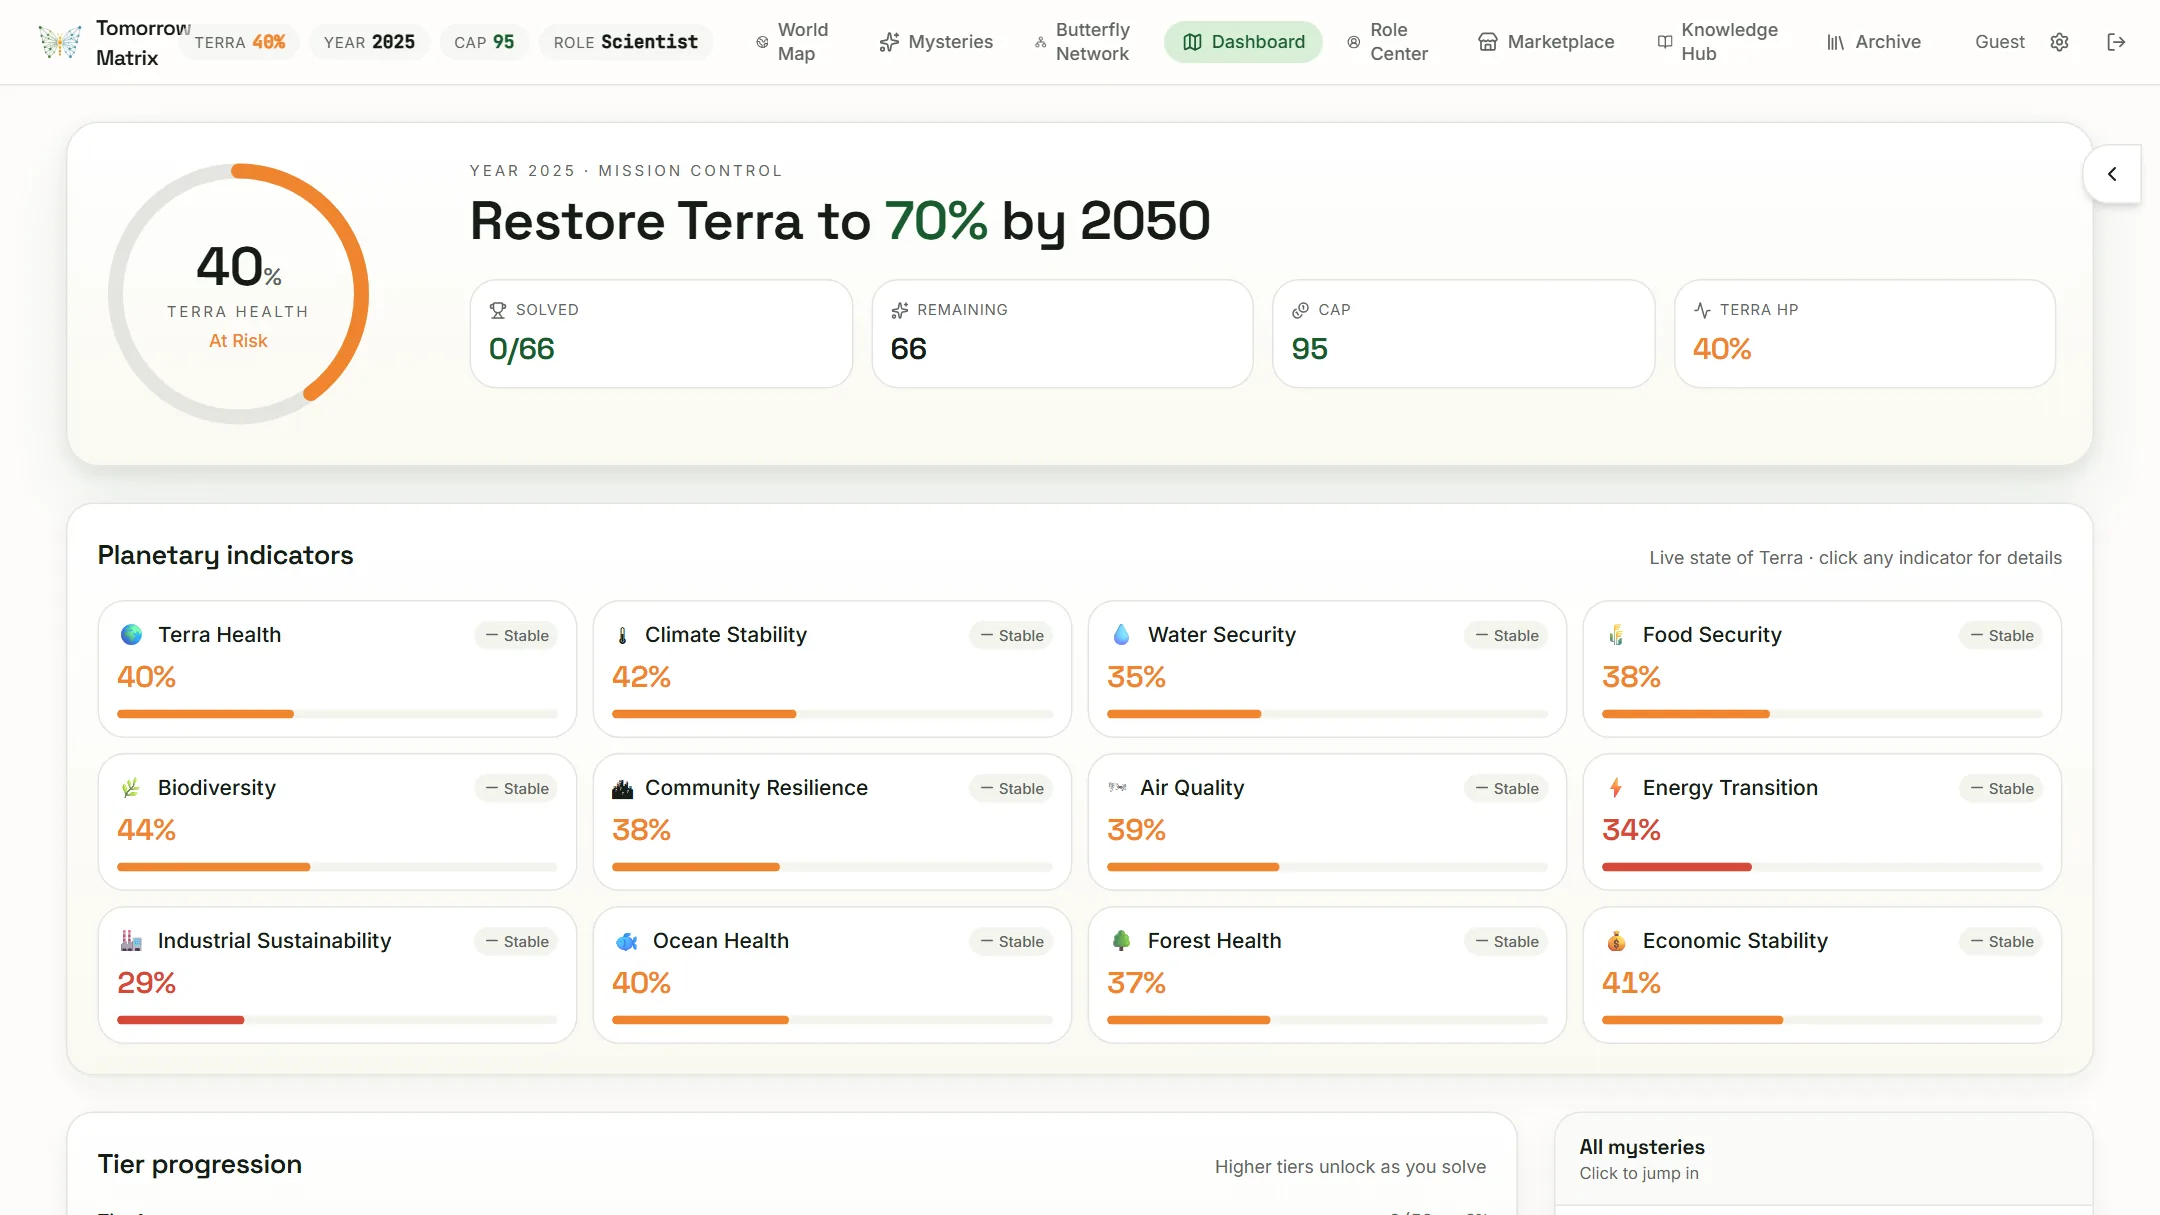This screenshot has height=1215, width=2160.
Task: Open the settings gear icon
Action: click(x=2059, y=42)
